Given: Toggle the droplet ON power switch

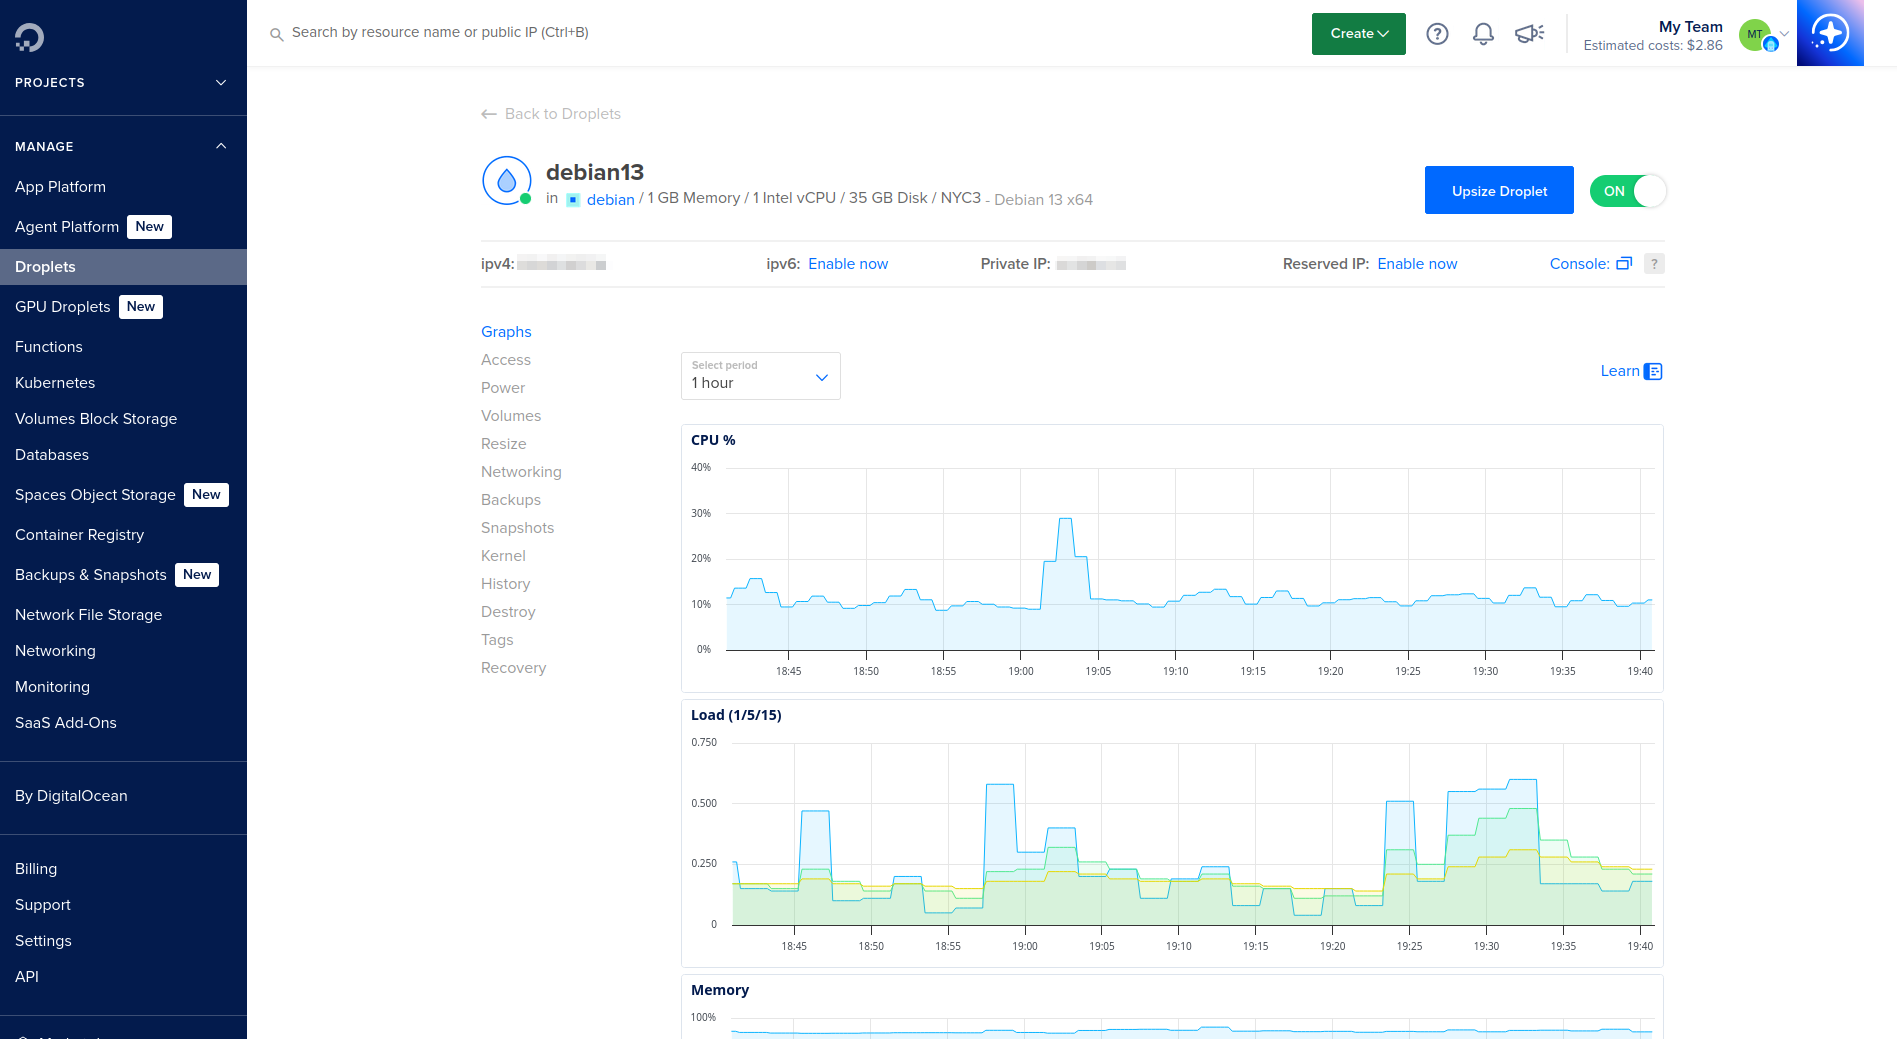Looking at the screenshot, I should pos(1627,191).
